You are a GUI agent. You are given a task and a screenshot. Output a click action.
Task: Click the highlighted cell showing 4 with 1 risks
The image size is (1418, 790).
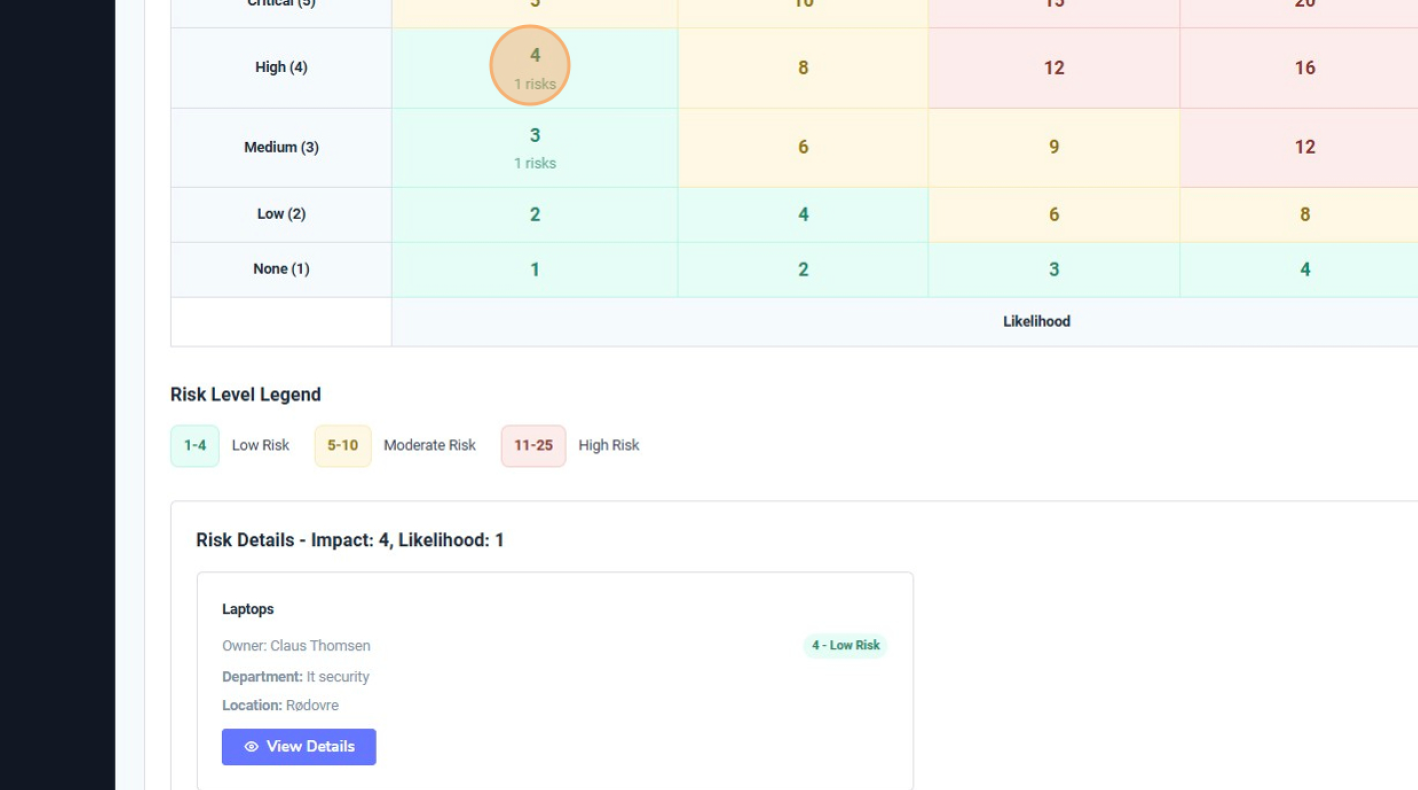[532, 67]
